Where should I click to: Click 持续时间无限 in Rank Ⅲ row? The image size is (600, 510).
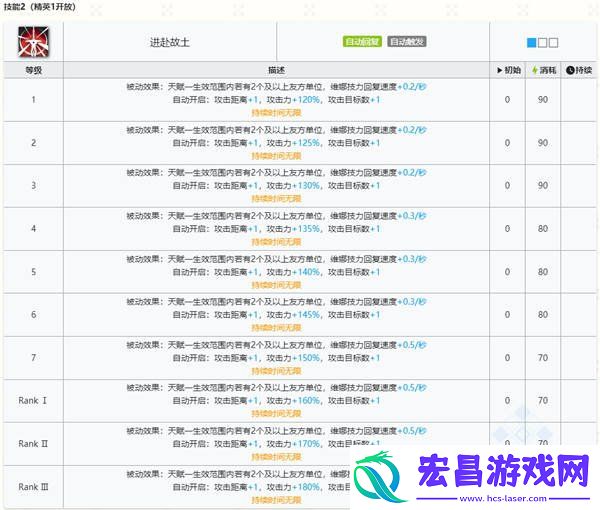coord(276,500)
